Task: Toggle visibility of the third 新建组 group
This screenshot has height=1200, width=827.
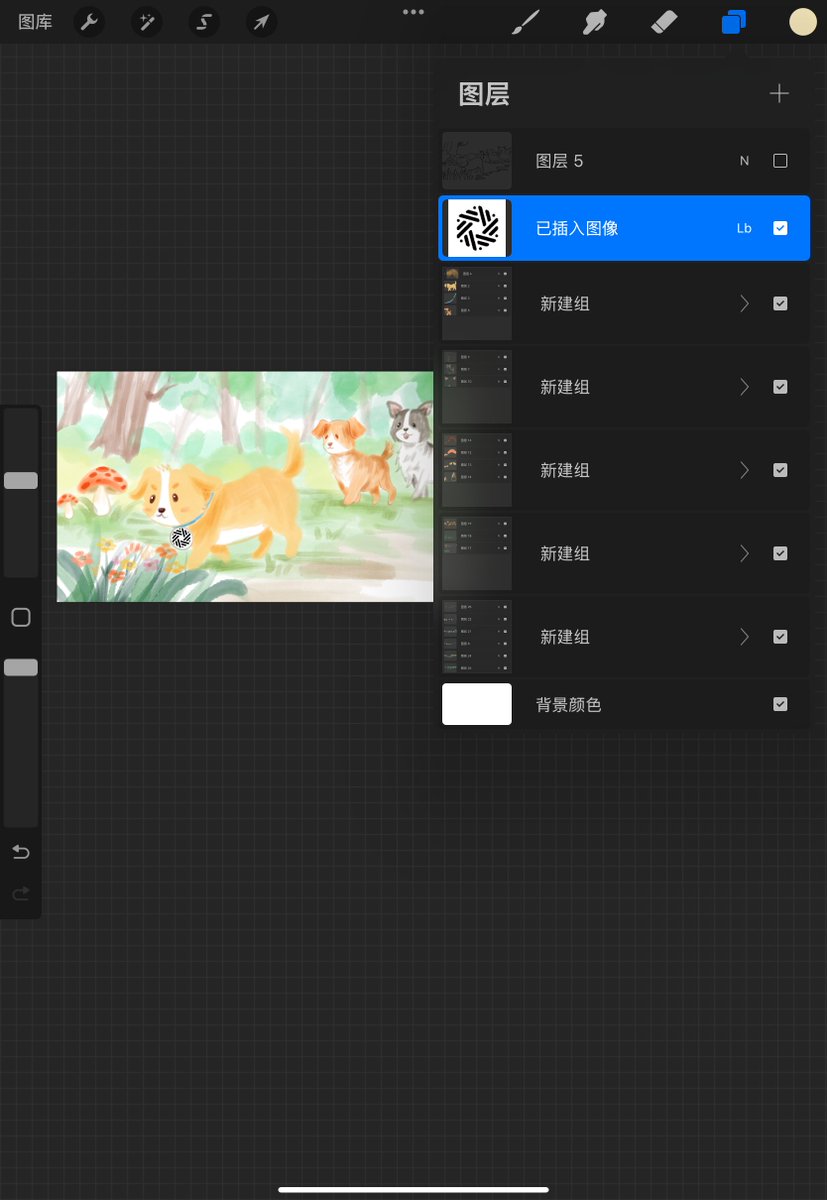Action: tap(780, 470)
